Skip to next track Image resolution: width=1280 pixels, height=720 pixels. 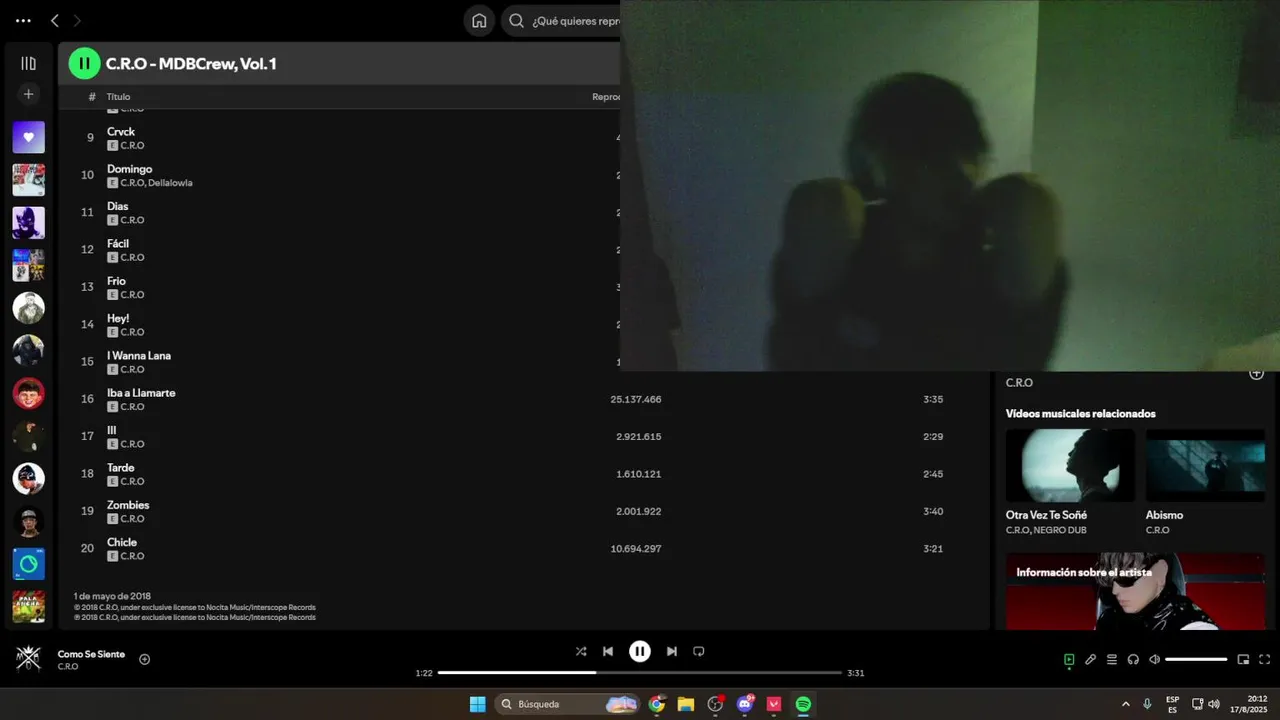click(x=672, y=651)
